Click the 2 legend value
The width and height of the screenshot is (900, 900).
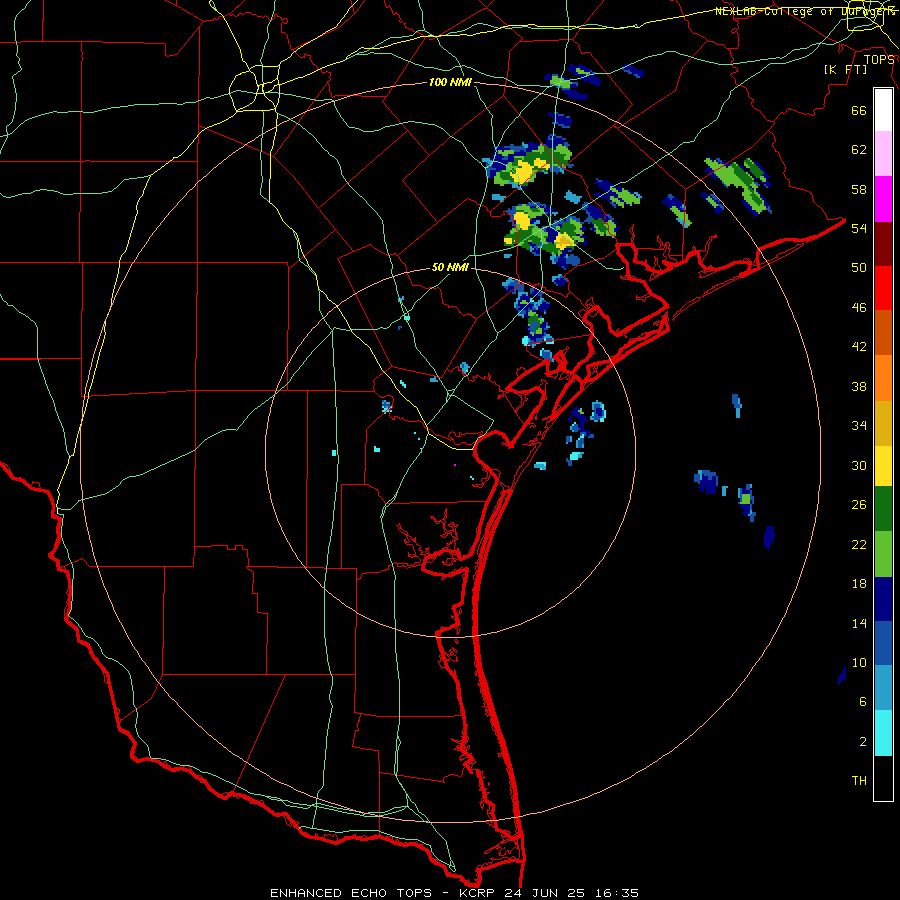tap(863, 742)
